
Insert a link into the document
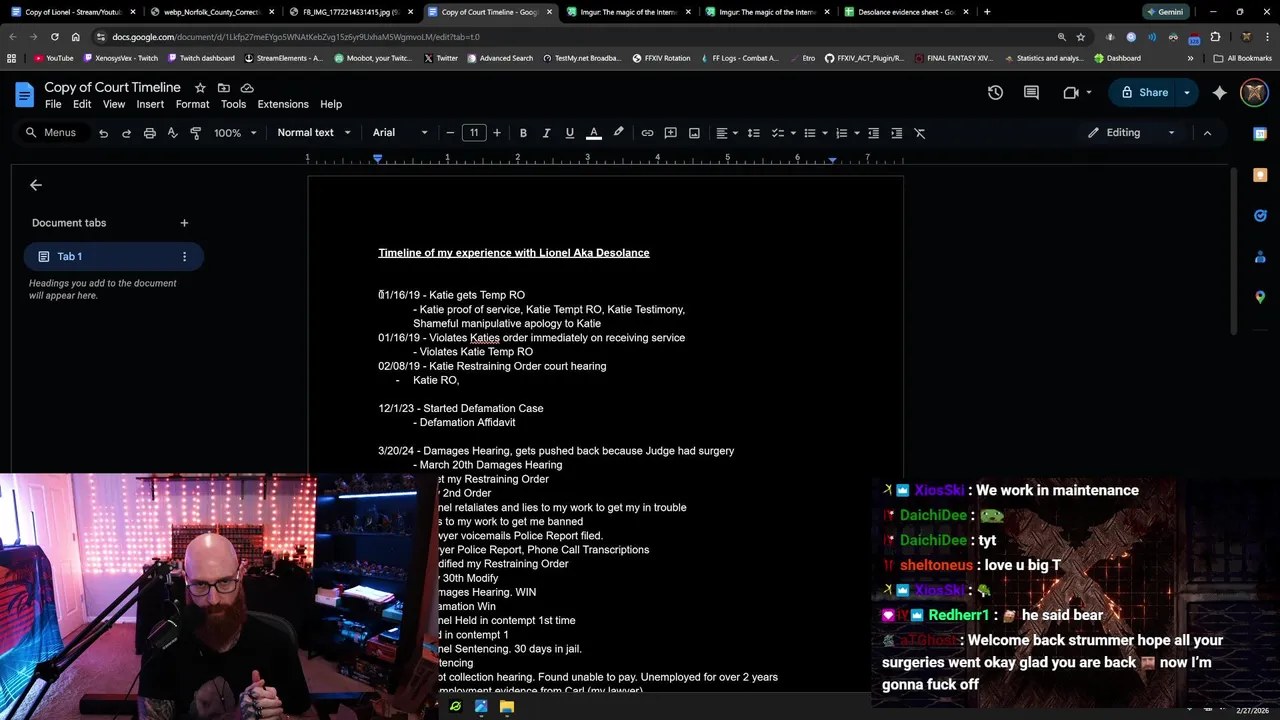coord(647,133)
